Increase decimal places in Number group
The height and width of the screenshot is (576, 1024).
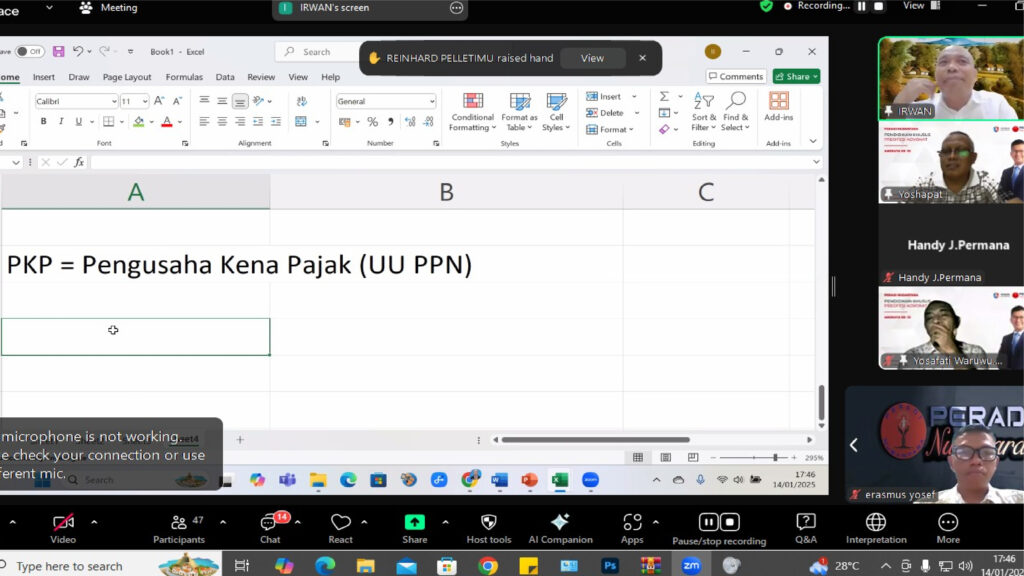pyautogui.click(x=410, y=121)
